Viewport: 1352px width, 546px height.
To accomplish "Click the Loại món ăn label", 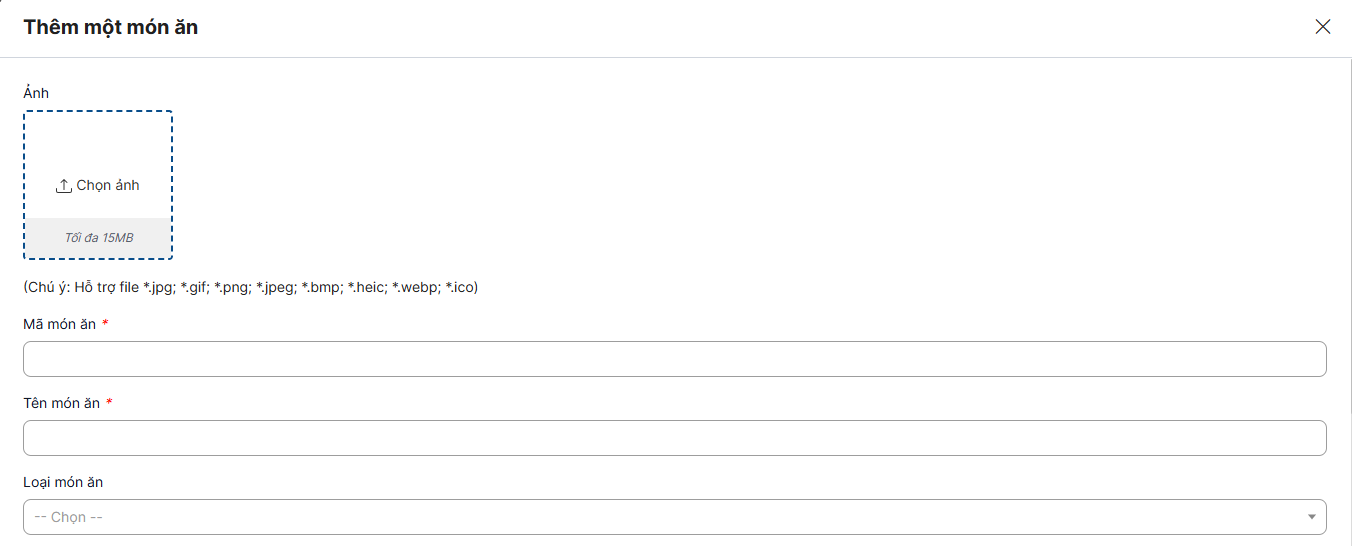I will coord(63,482).
